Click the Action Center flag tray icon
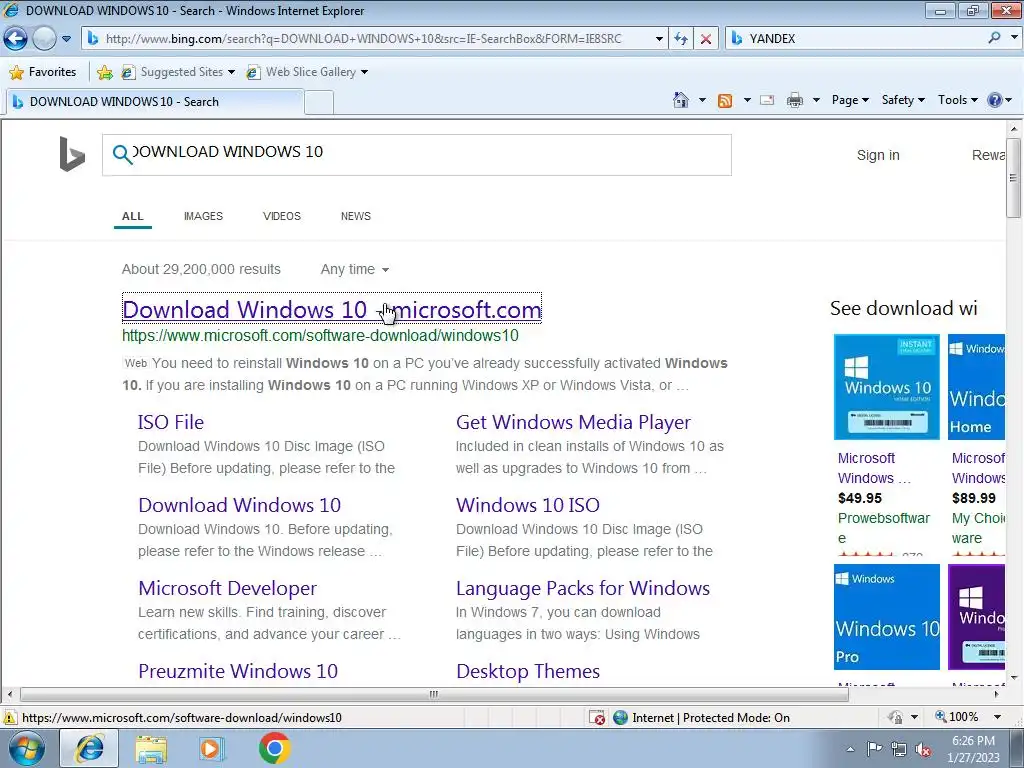 (x=874, y=748)
